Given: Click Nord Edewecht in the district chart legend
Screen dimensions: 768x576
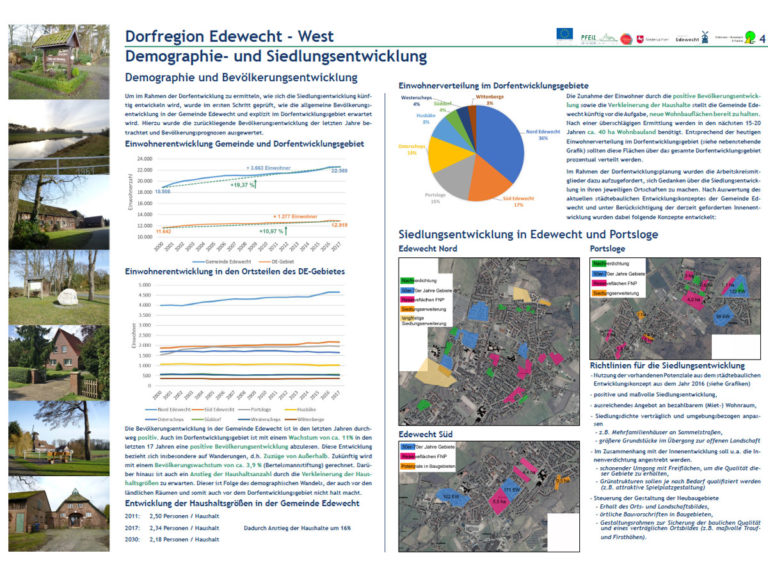Looking at the screenshot, I should [168, 409].
